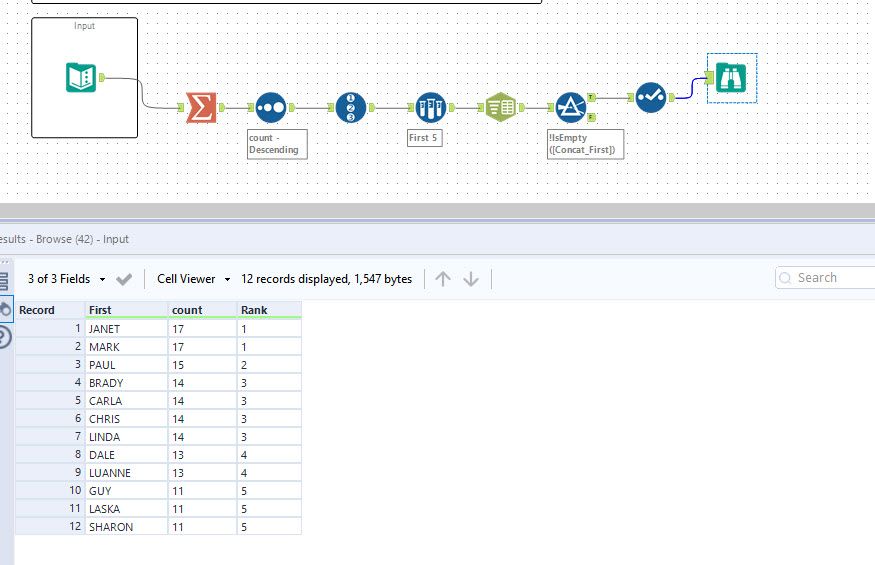The width and height of the screenshot is (875, 565).
Task: Select the LASKA cell
Action: (x=127, y=509)
